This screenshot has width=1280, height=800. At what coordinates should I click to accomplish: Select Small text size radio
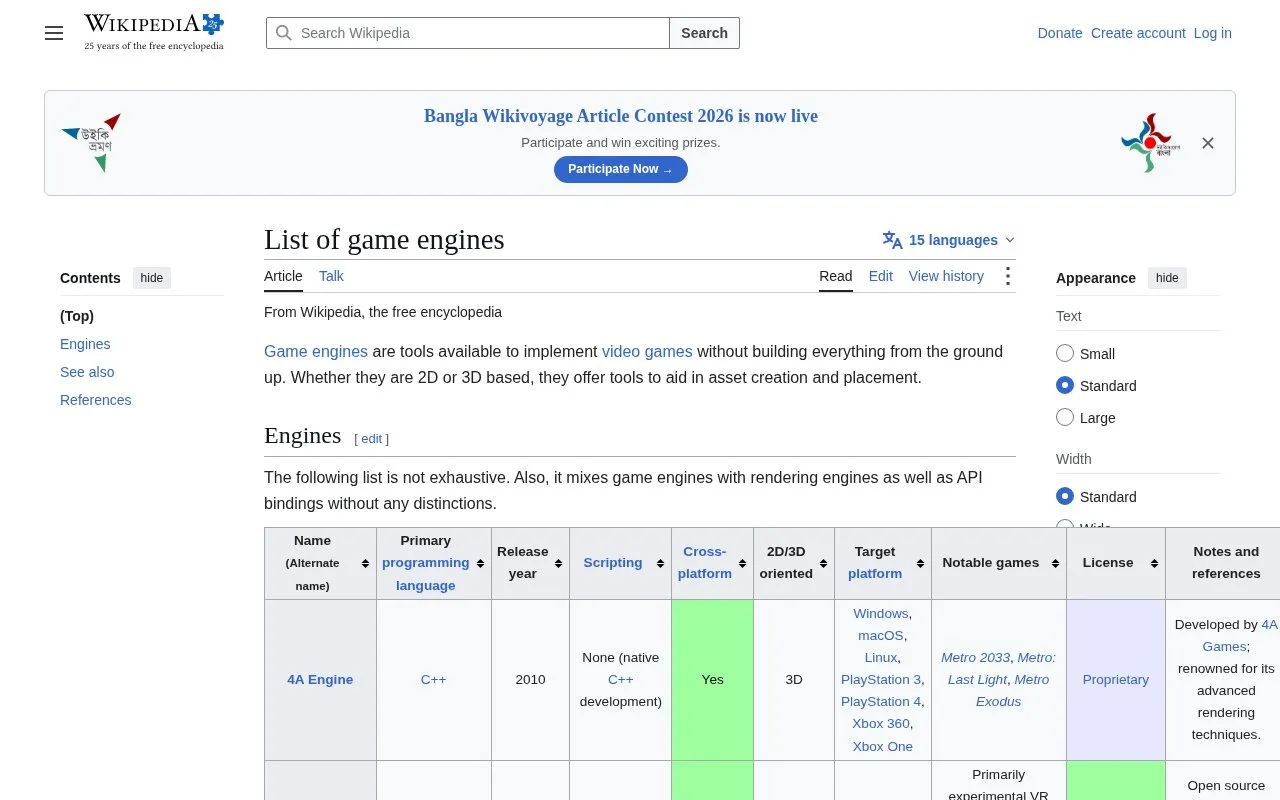click(1065, 353)
